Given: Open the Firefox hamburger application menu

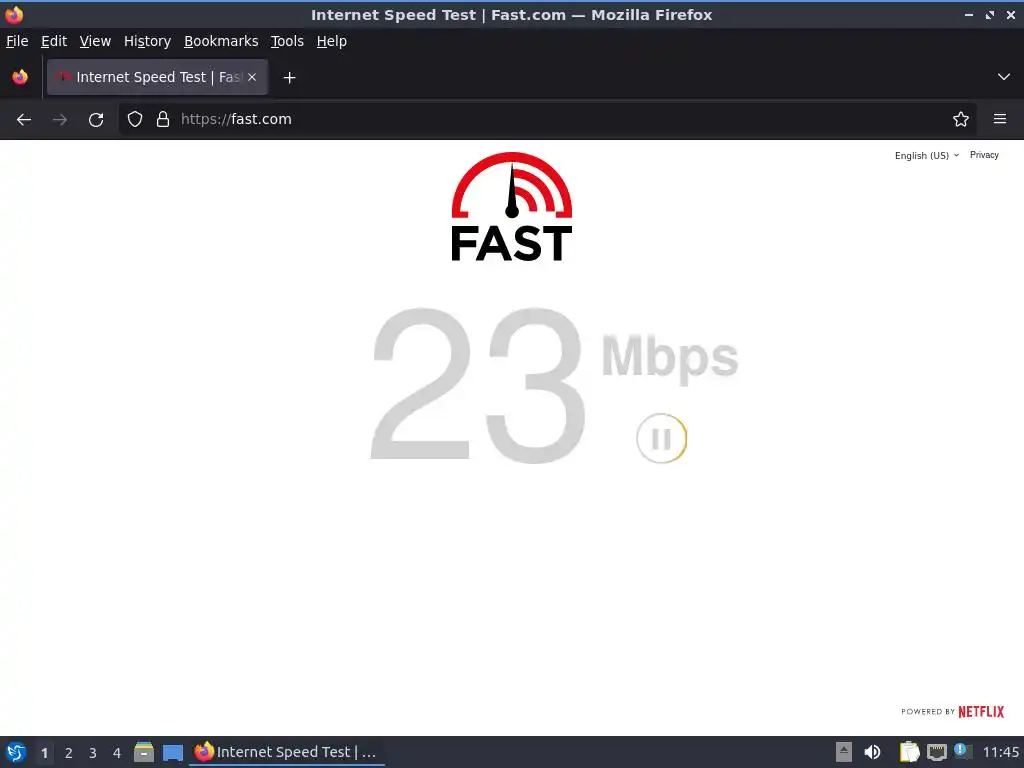Looking at the screenshot, I should click(1000, 120).
